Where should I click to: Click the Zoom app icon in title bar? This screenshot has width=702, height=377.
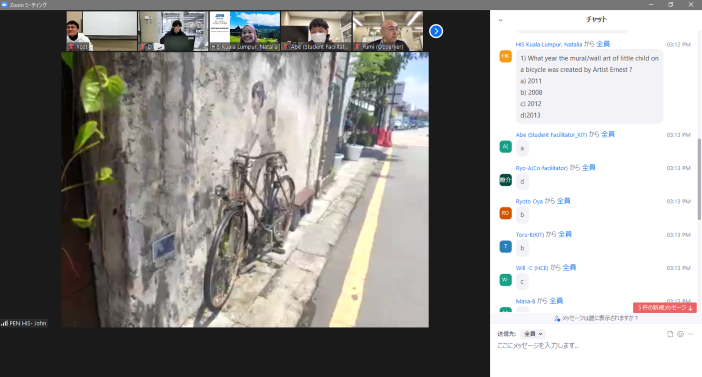tap(4, 4)
